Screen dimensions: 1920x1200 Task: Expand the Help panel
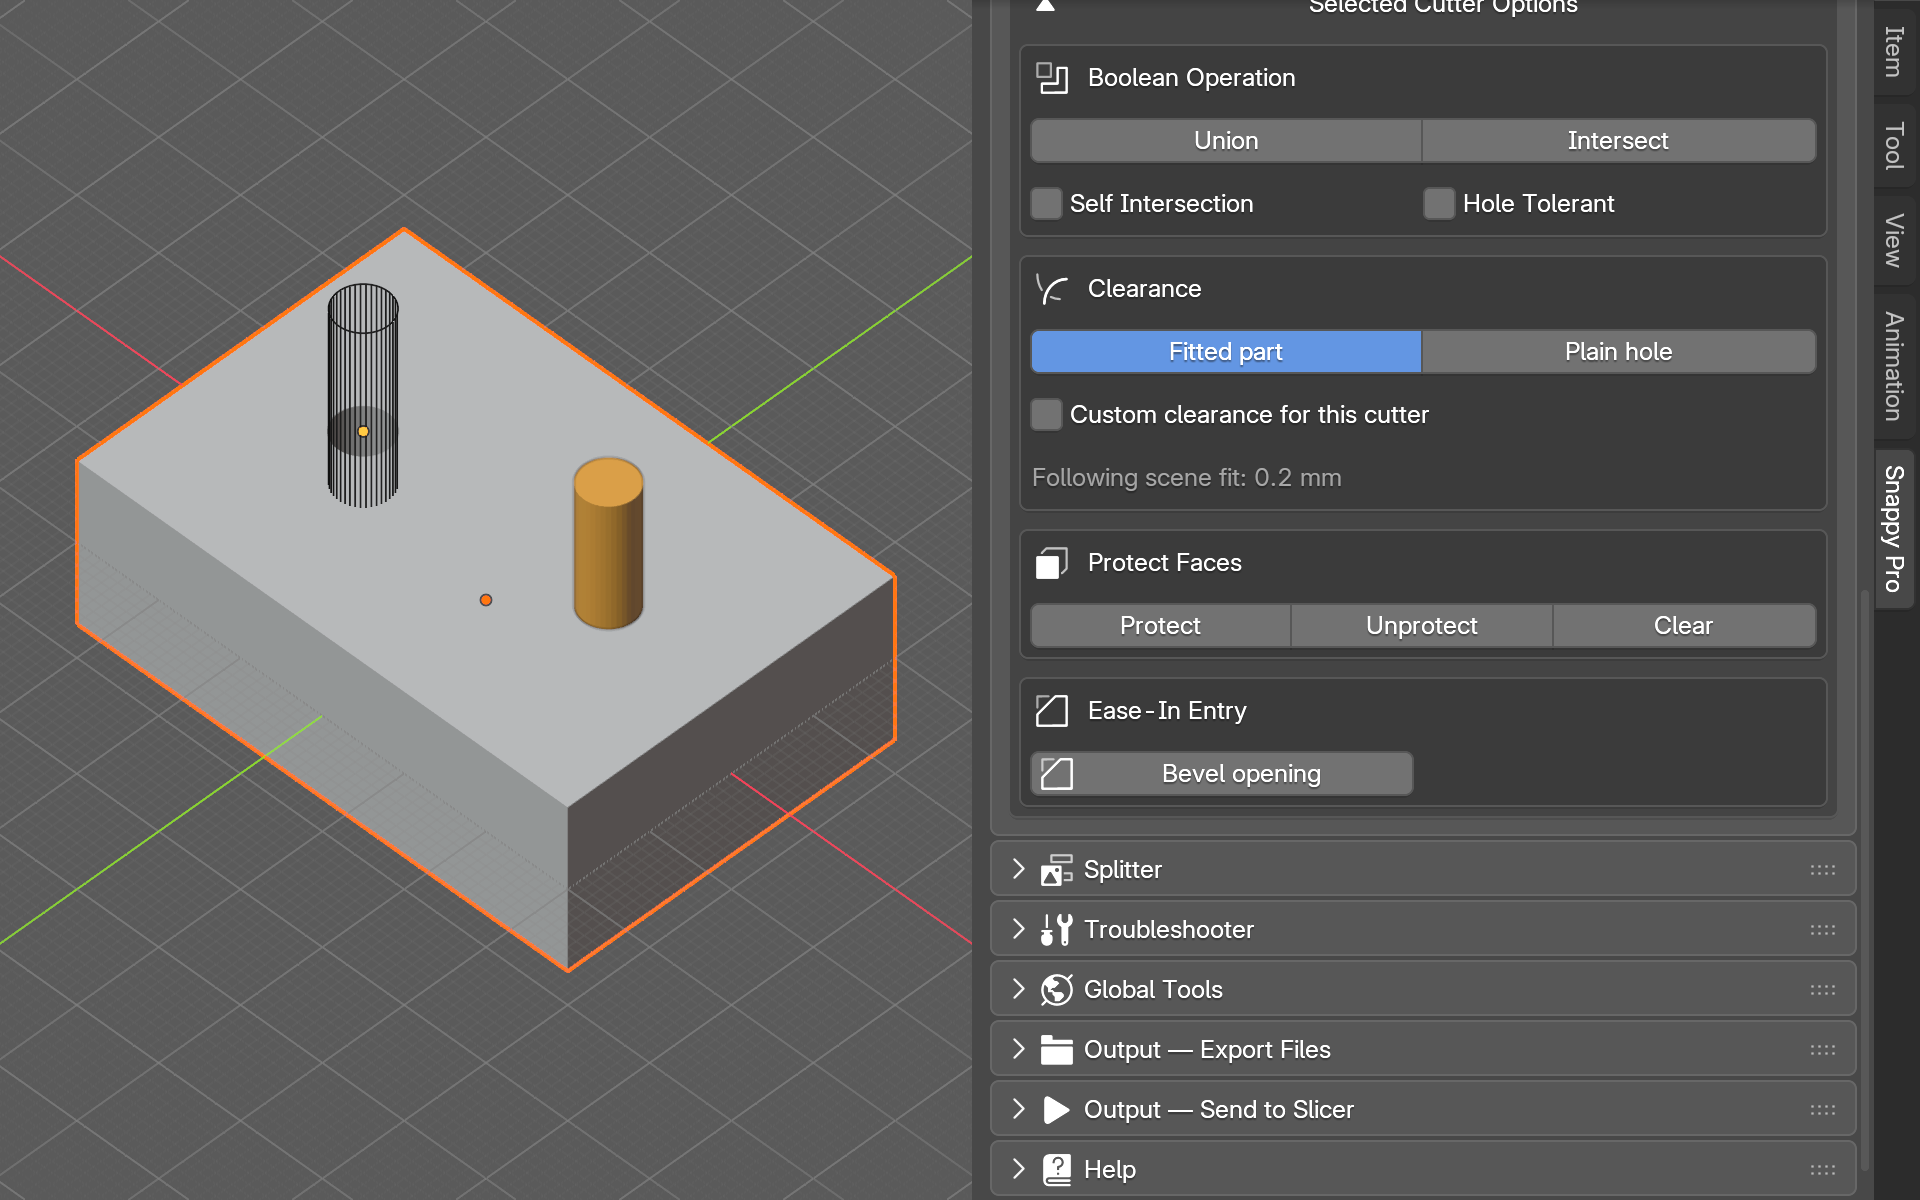click(1018, 1169)
